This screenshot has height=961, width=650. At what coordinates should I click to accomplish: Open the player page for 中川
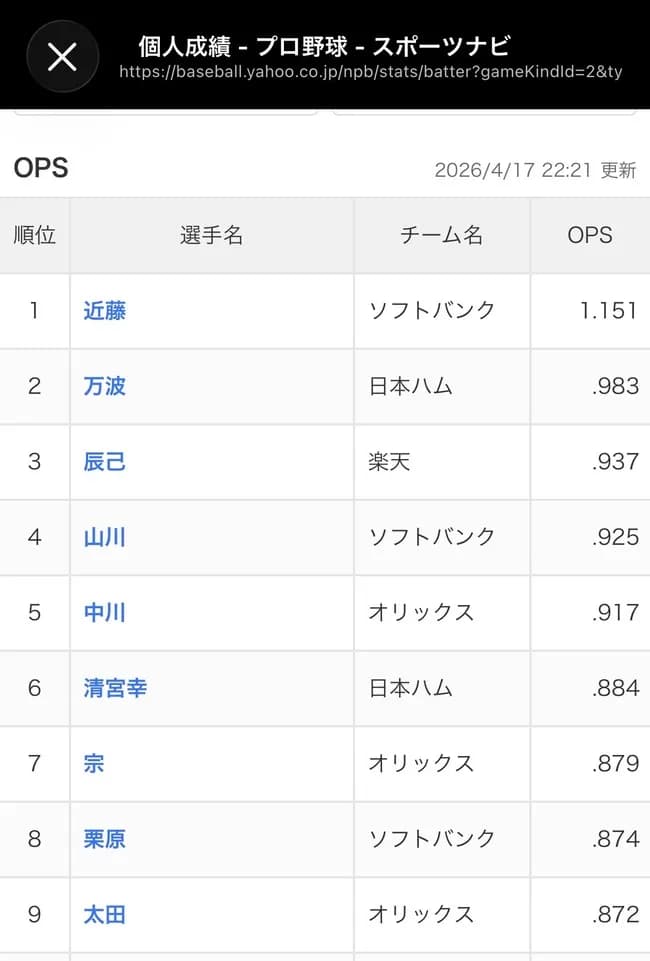(104, 613)
